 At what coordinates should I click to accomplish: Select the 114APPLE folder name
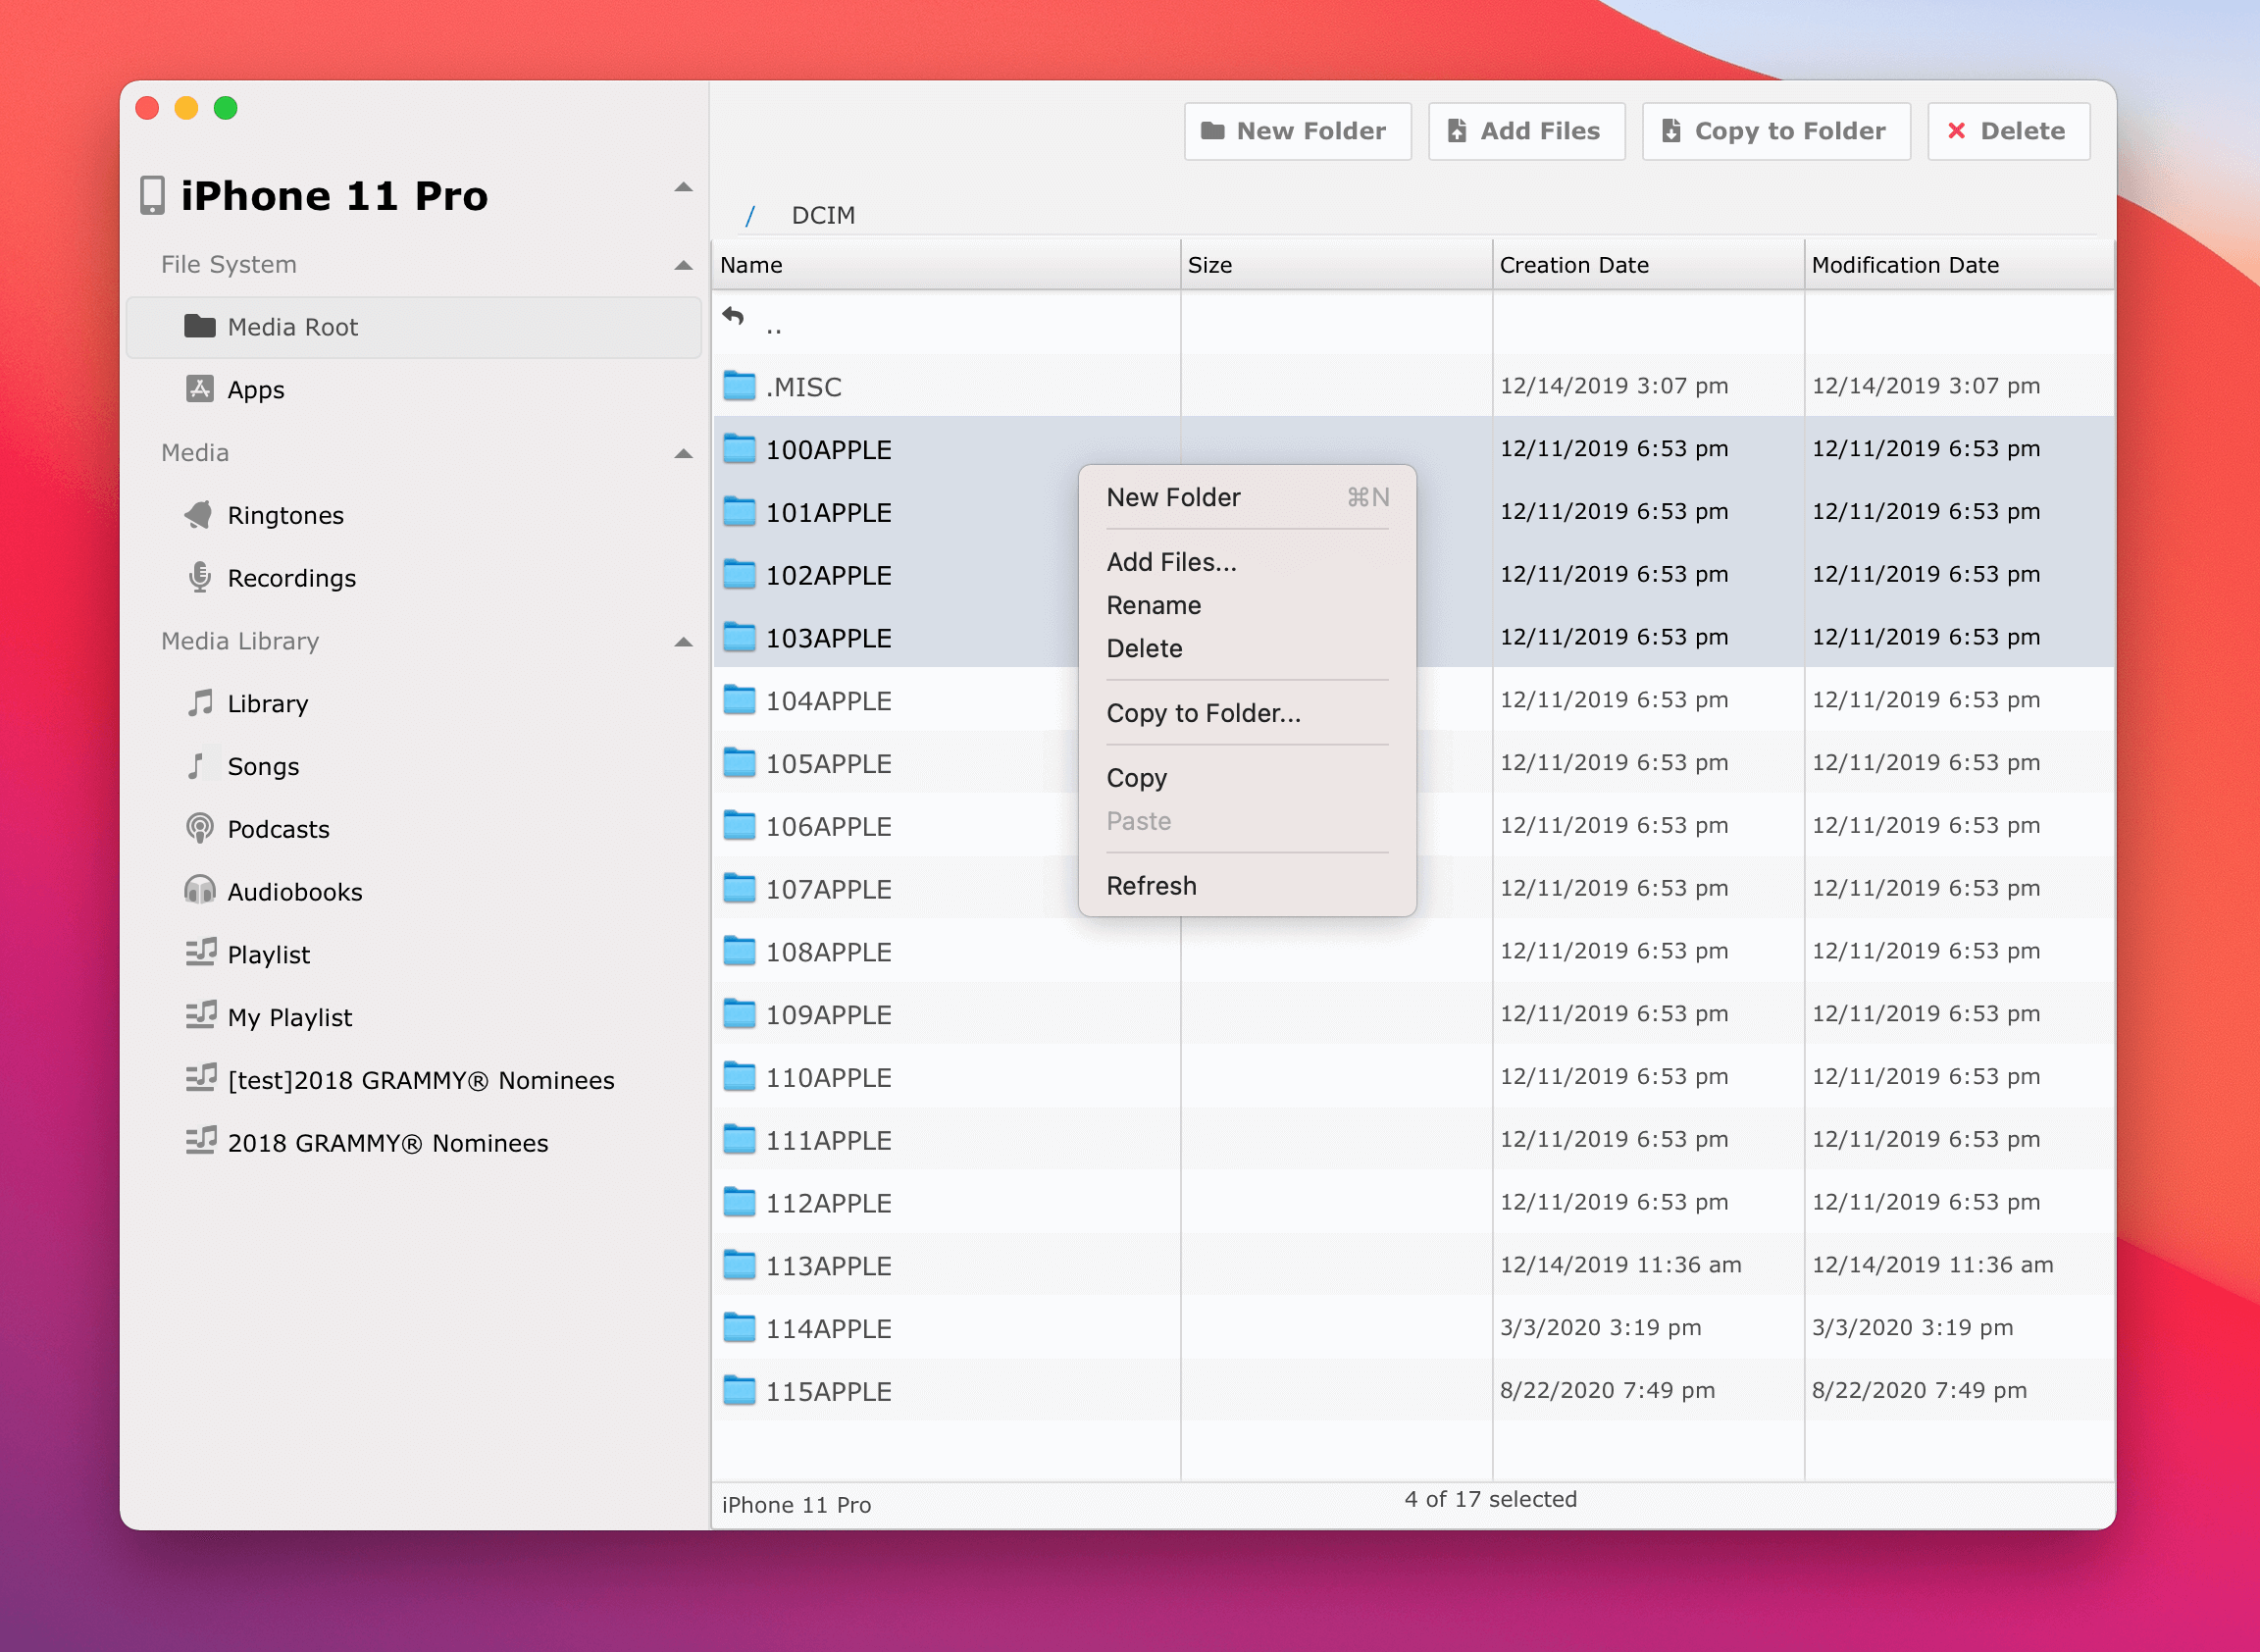click(x=828, y=1329)
